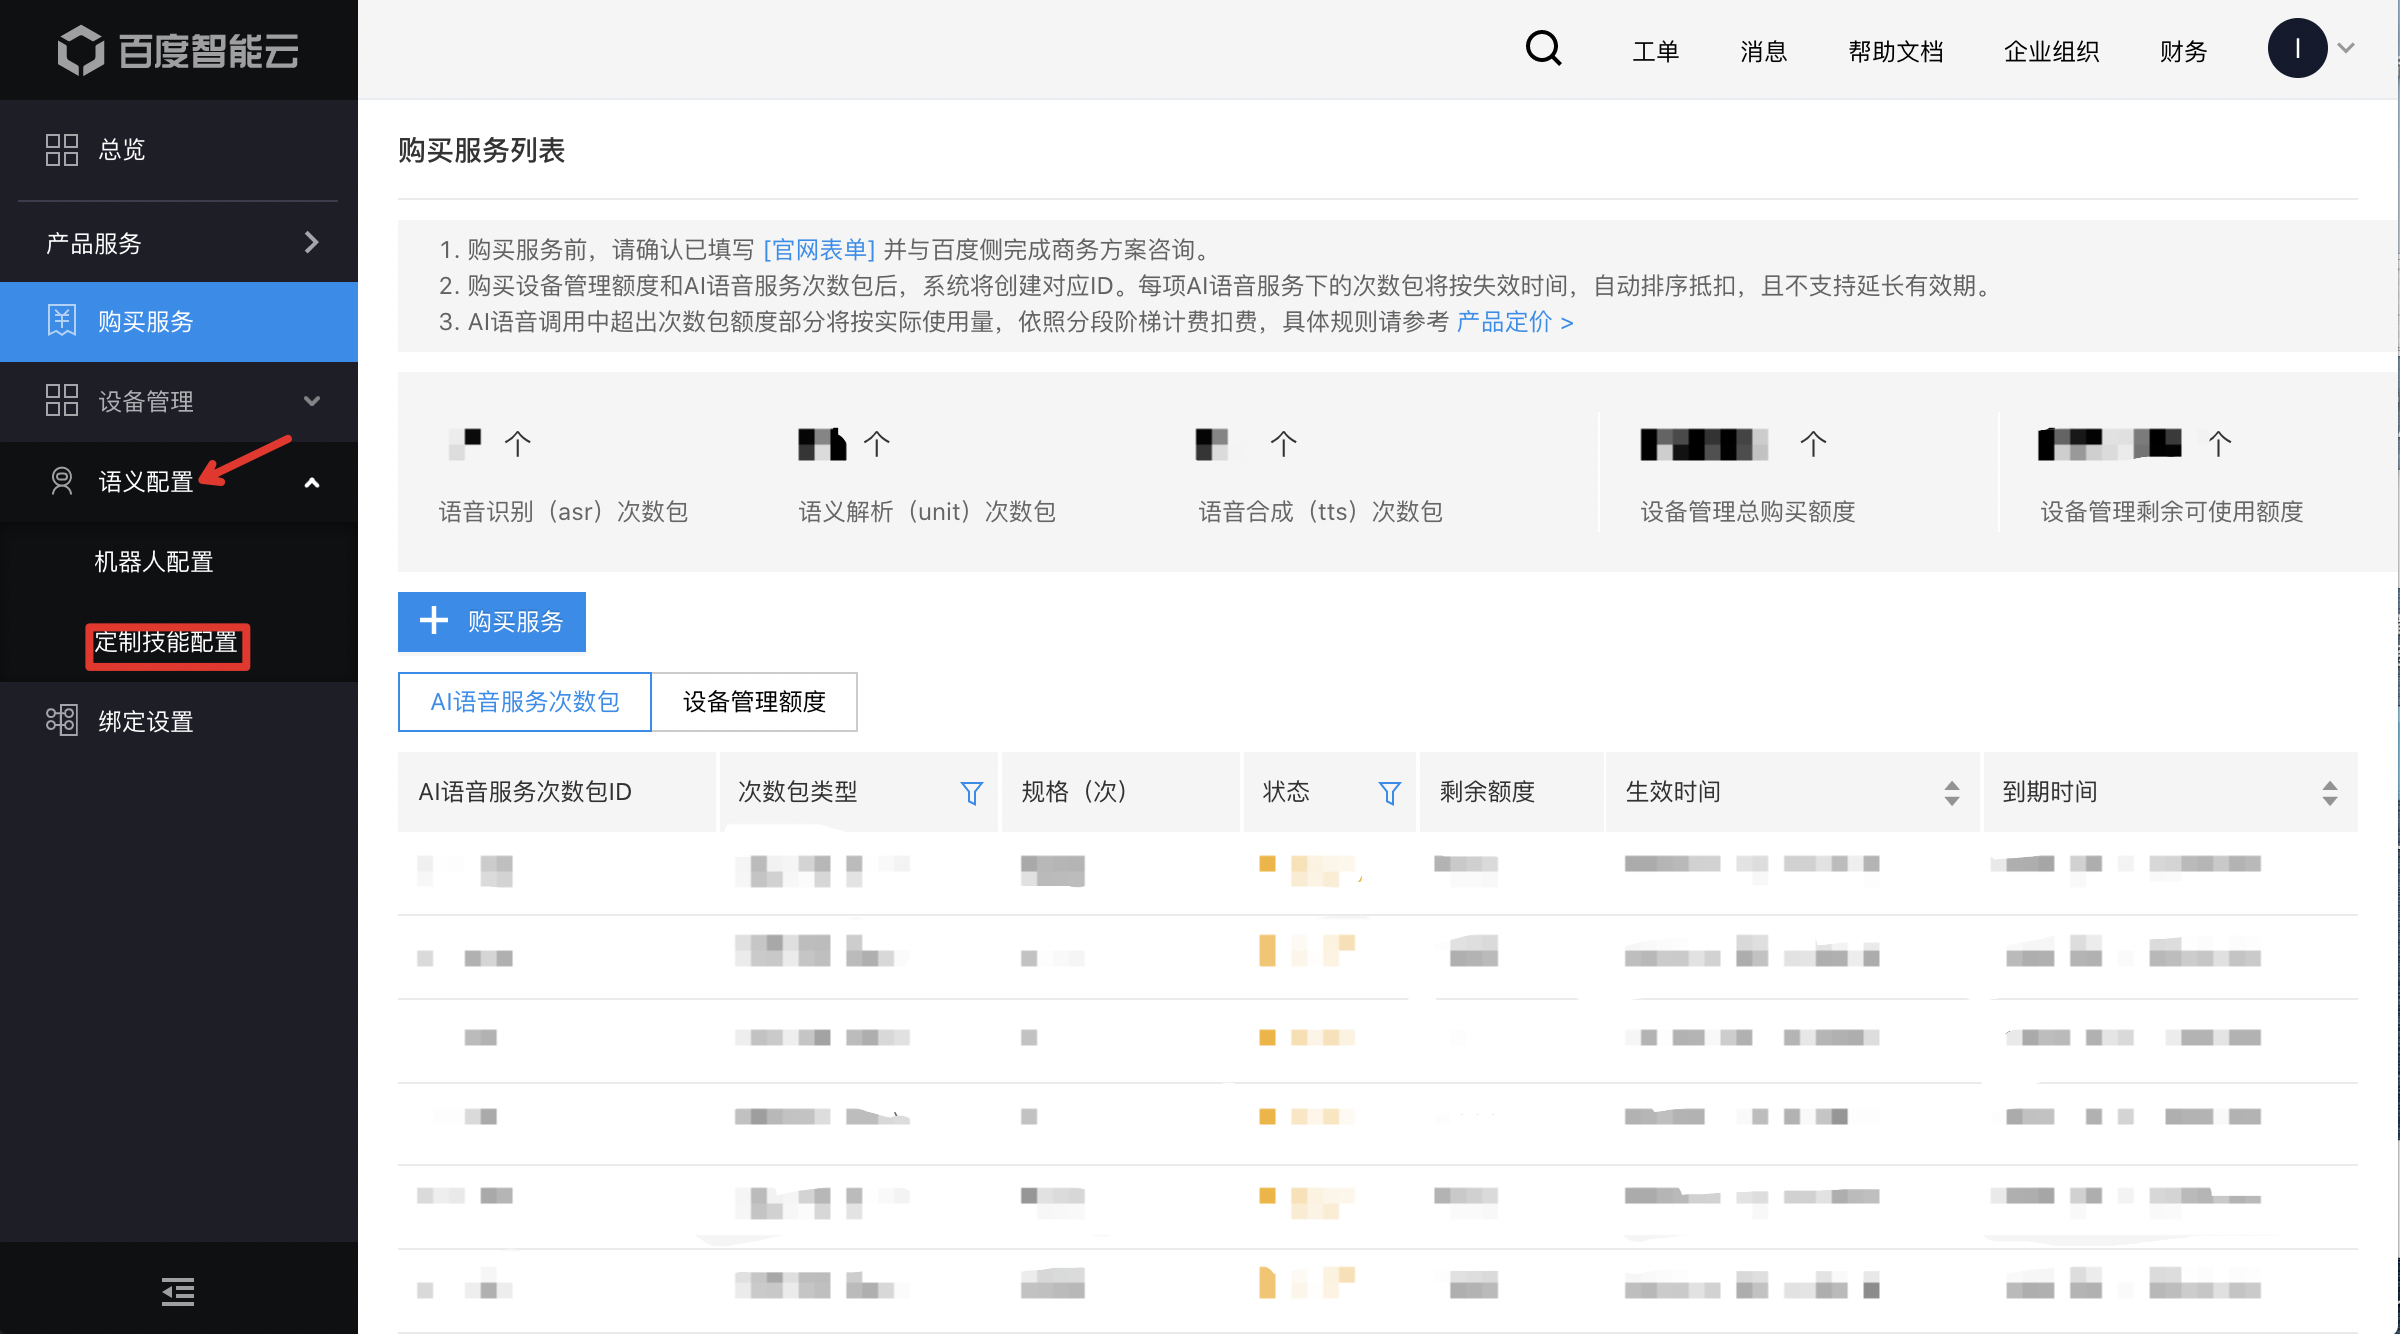Click 语义解析（unit）次数包 label
This screenshot has width=2400, height=1334.
[927, 512]
